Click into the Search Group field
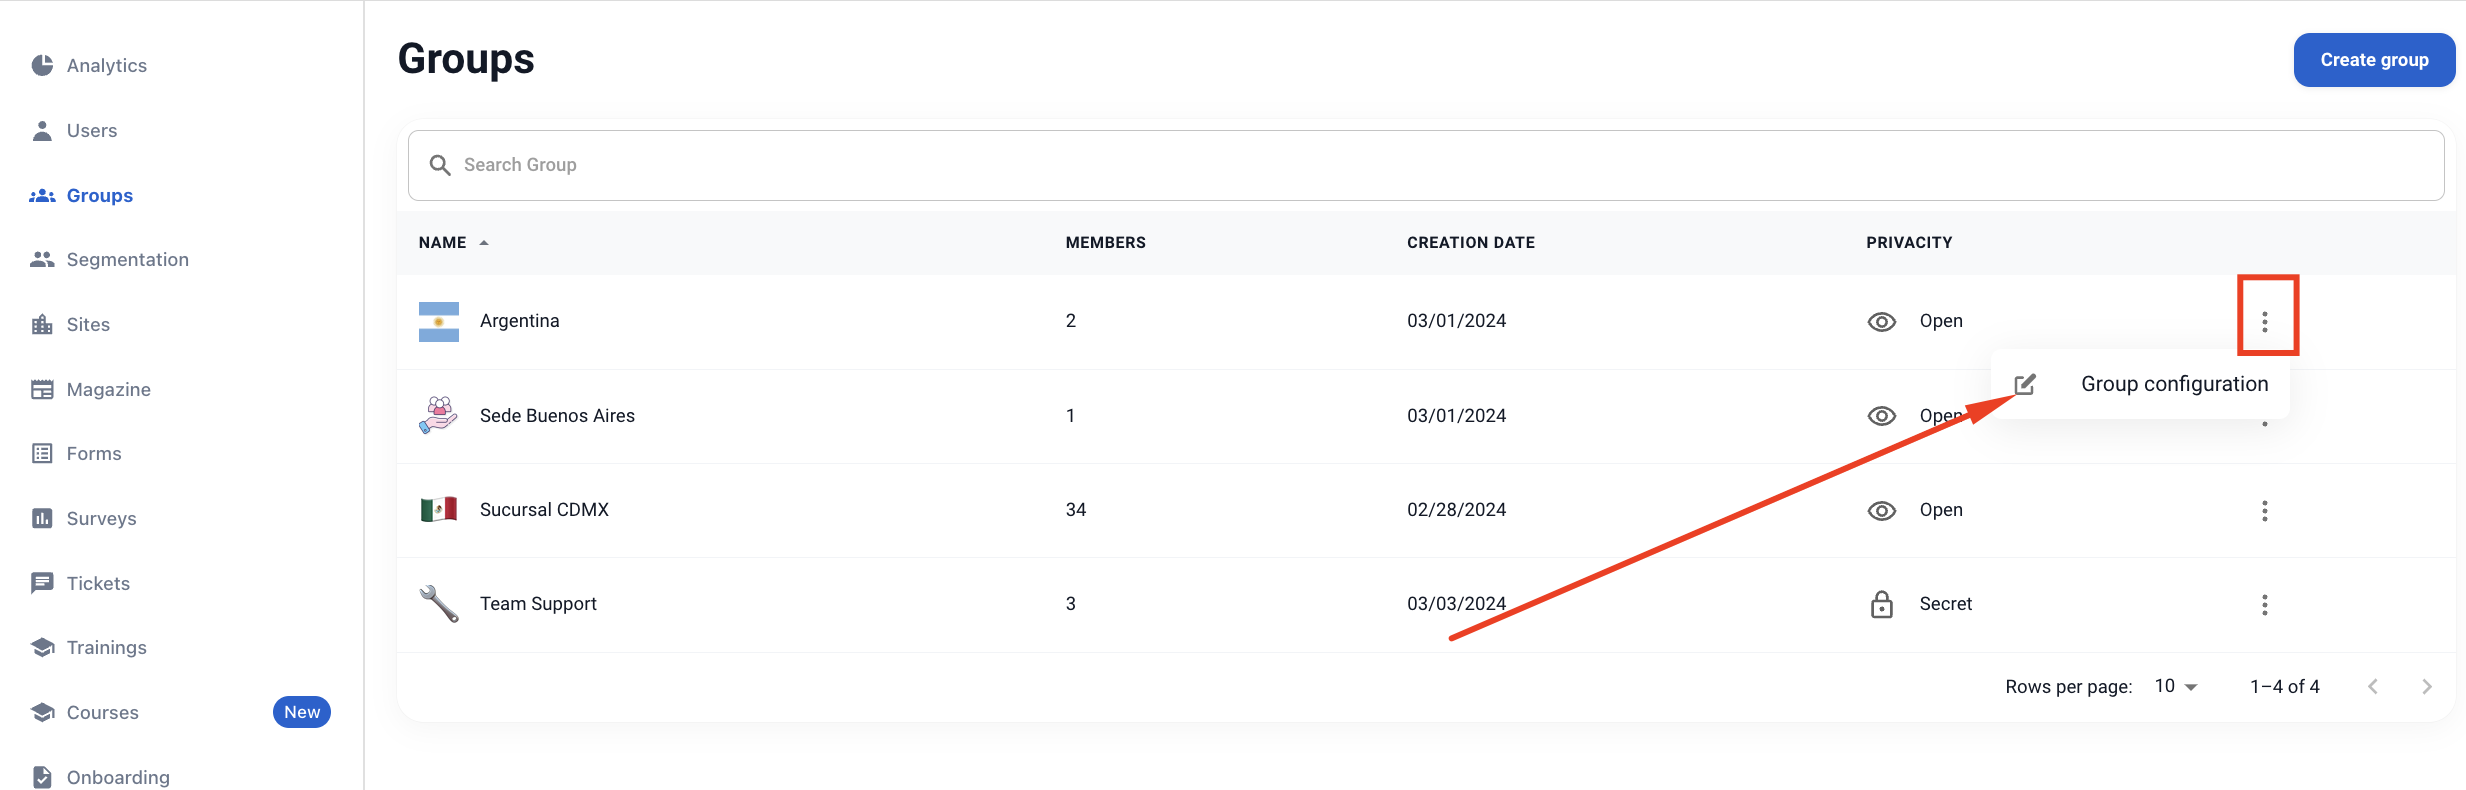The width and height of the screenshot is (2466, 790). 1430,165
